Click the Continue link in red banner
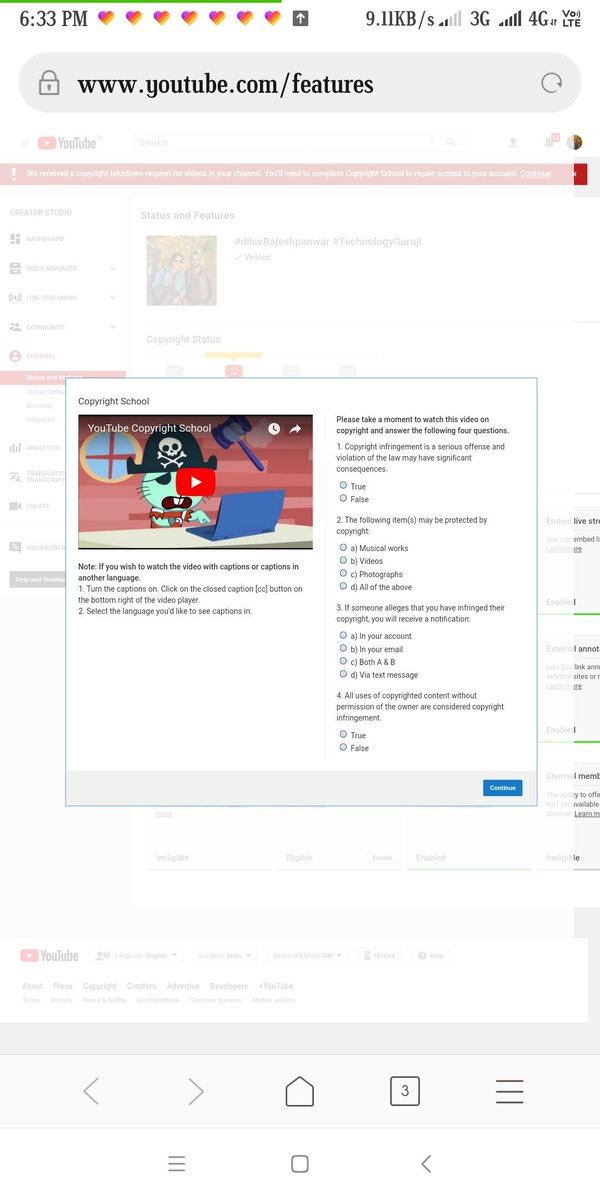This screenshot has height=1200, width=600. tap(535, 174)
